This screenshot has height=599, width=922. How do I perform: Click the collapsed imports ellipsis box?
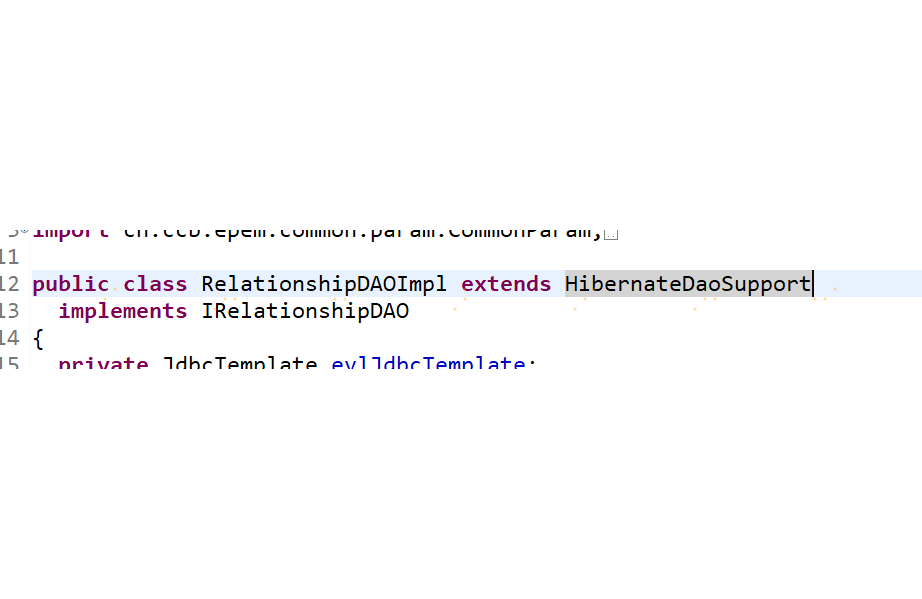click(611, 235)
